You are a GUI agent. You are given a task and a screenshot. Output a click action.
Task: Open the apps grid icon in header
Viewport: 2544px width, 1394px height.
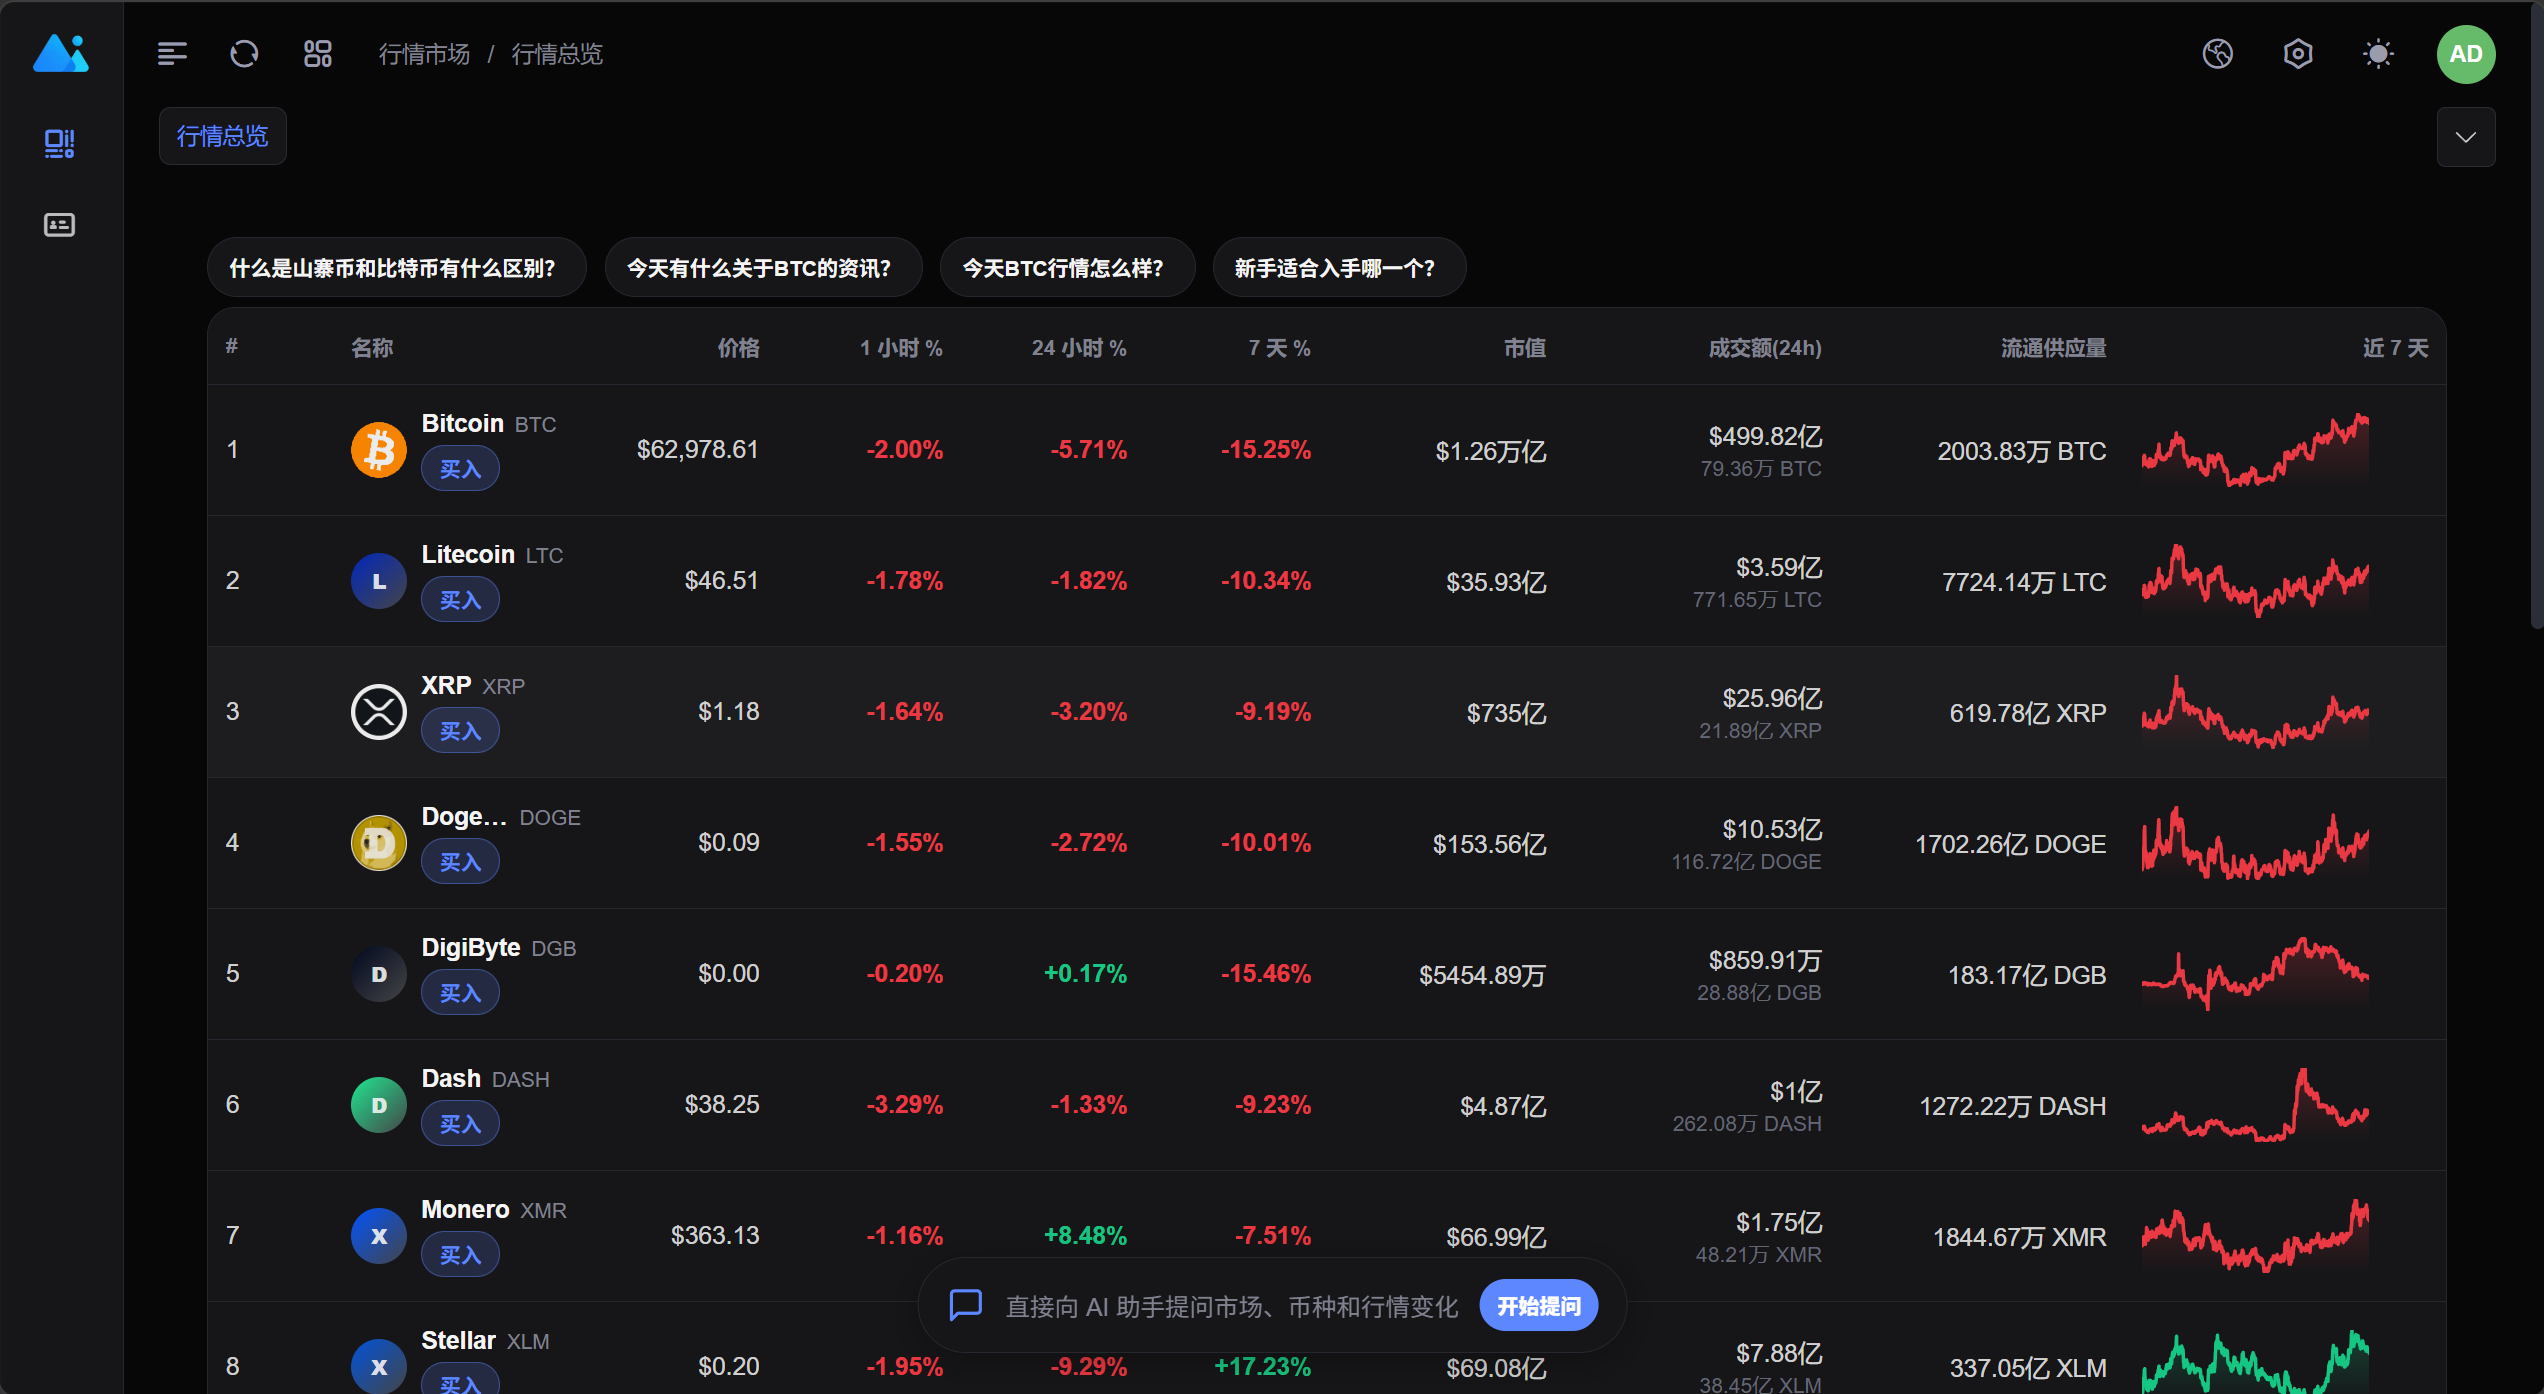318,54
